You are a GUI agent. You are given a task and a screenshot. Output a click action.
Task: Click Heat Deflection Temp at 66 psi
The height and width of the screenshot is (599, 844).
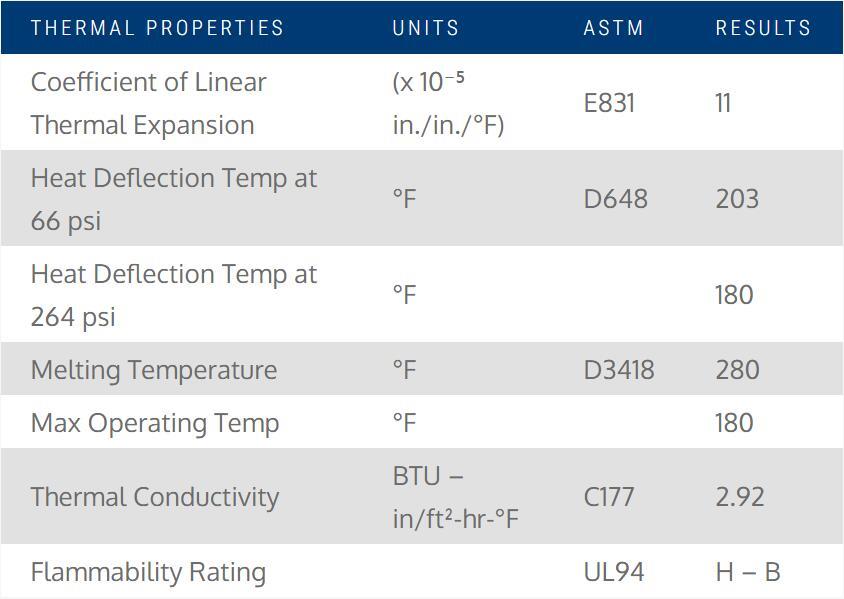point(174,199)
